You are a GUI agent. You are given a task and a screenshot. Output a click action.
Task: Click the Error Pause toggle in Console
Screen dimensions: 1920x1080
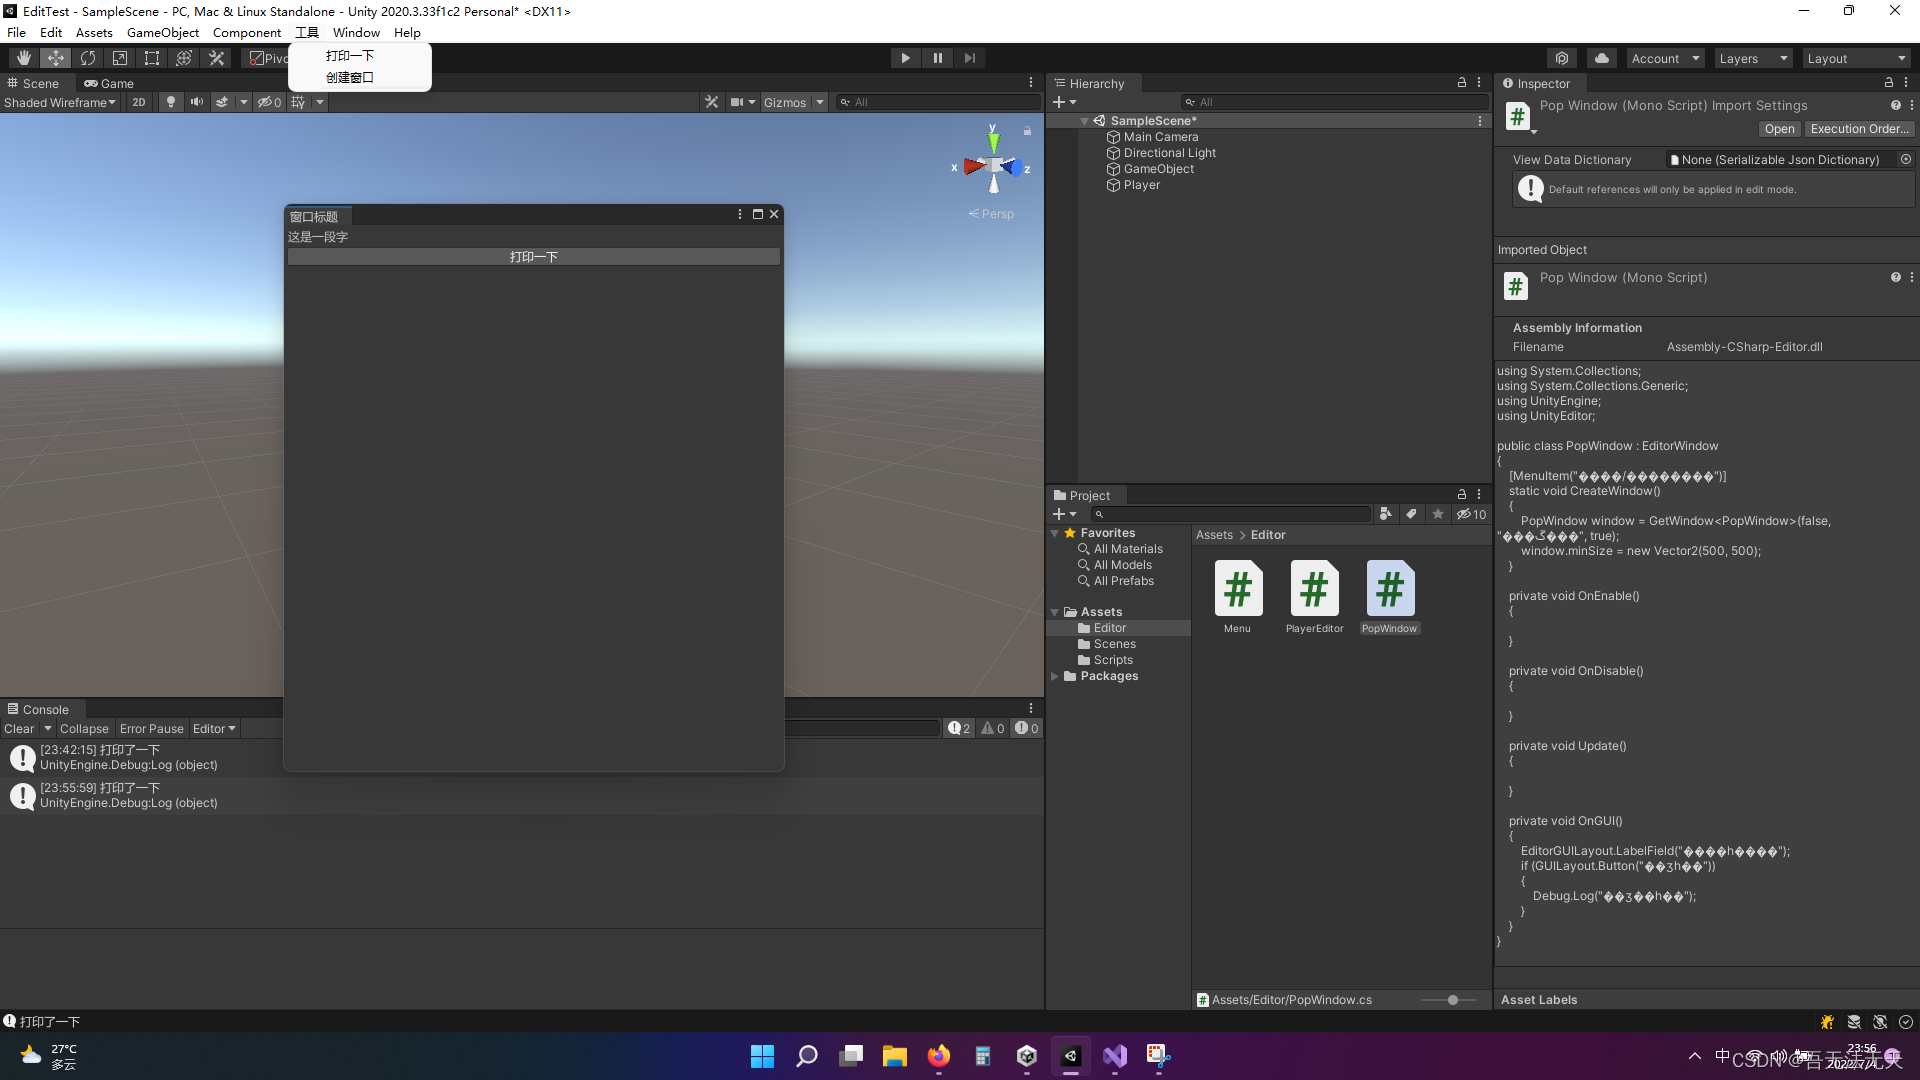(150, 728)
